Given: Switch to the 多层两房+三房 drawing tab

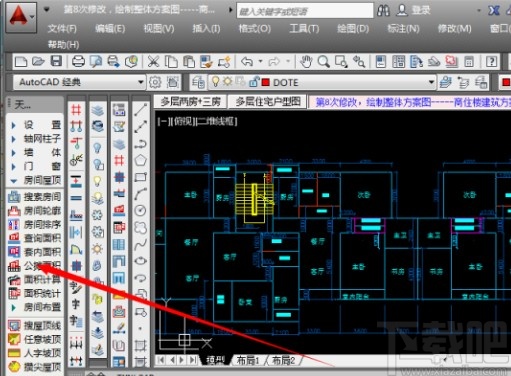Looking at the screenshot, I should click(190, 101).
